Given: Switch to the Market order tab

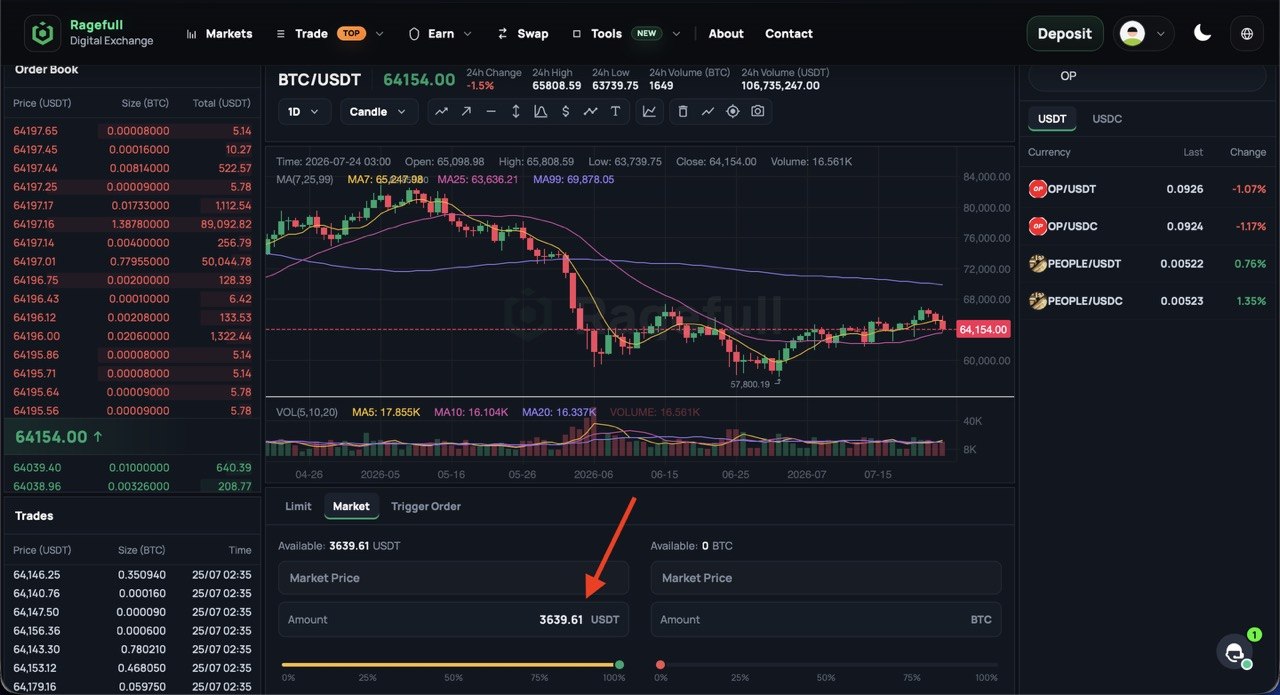Looking at the screenshot, I should click(351, 506).
